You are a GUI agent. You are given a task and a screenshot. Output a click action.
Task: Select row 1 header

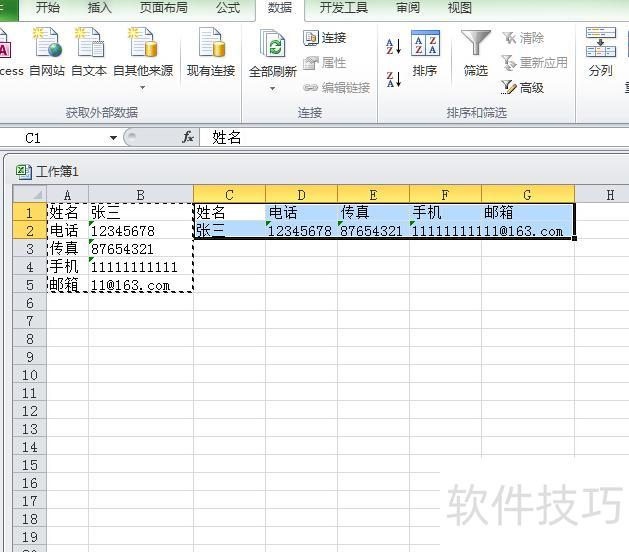(30, 212)
